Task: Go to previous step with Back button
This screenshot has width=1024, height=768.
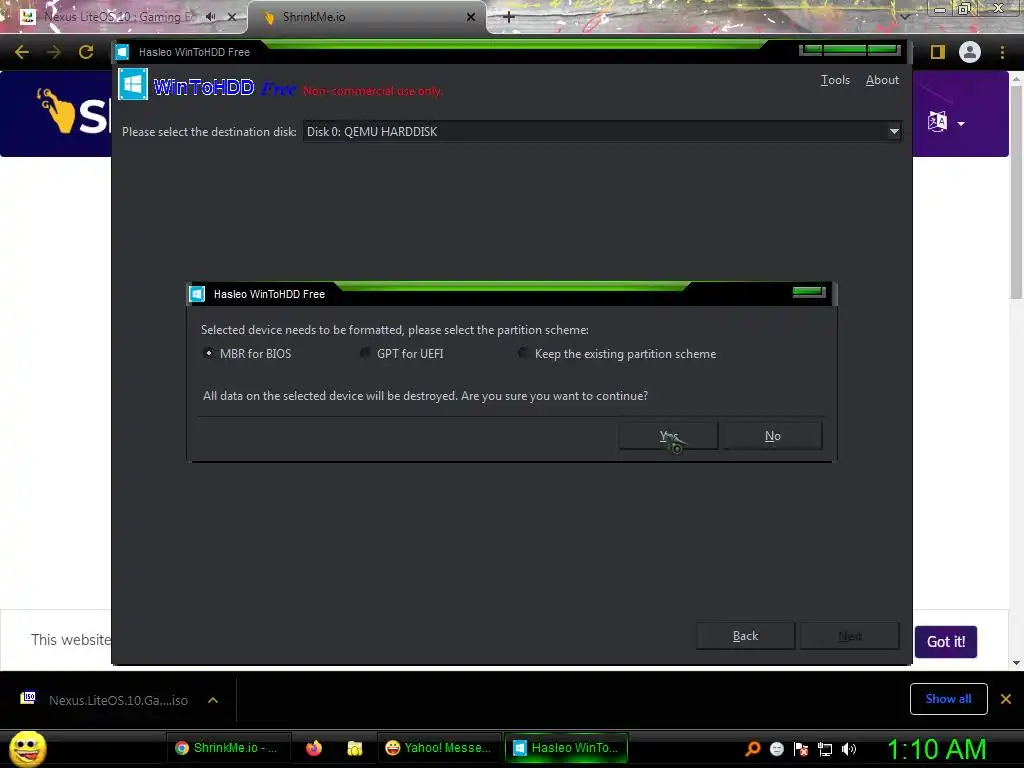Action: [x=745, y=635]
